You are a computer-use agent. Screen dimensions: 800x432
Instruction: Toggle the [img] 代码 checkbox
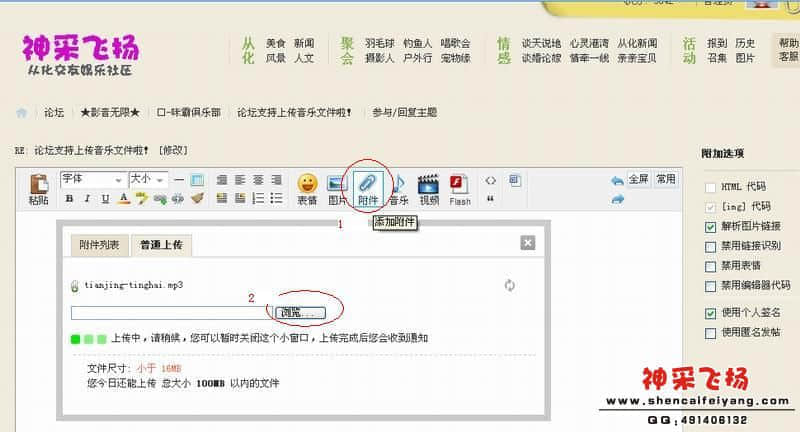[710, 207]
